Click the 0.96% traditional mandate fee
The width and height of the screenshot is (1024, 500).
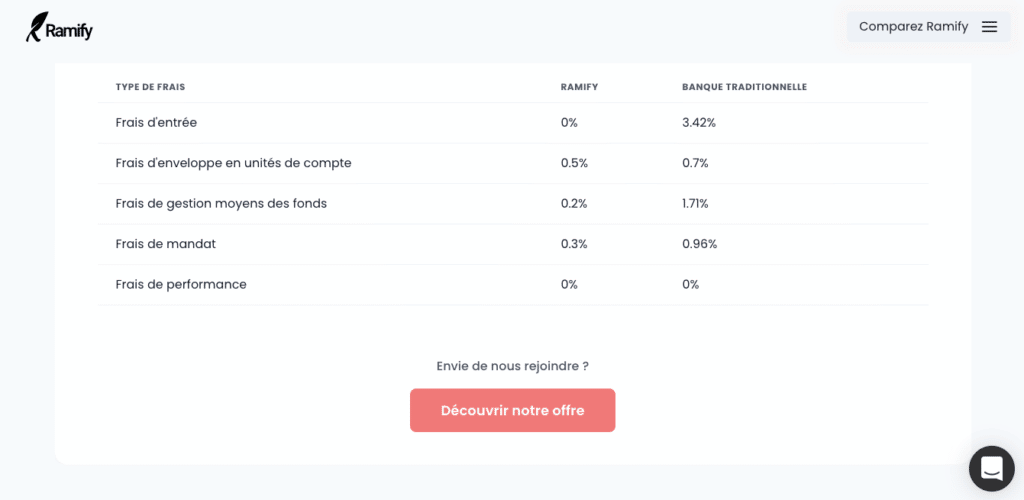click(x=699, y=244)
